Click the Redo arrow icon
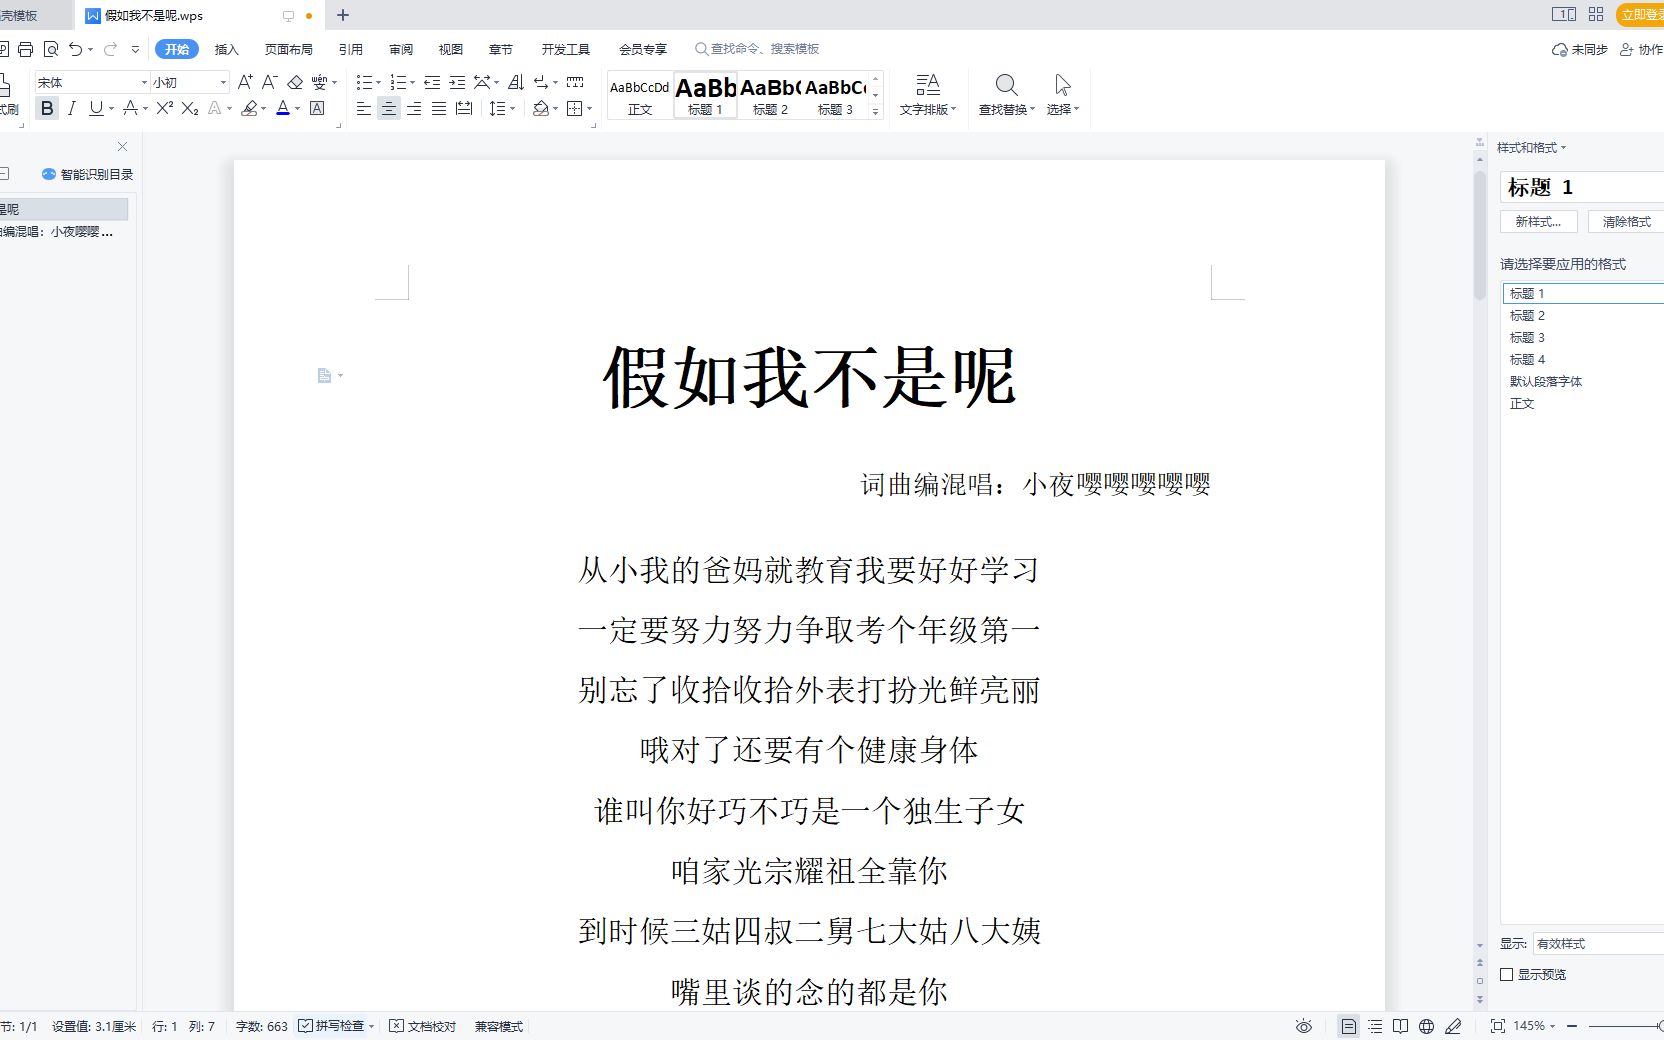 (110, 49)
